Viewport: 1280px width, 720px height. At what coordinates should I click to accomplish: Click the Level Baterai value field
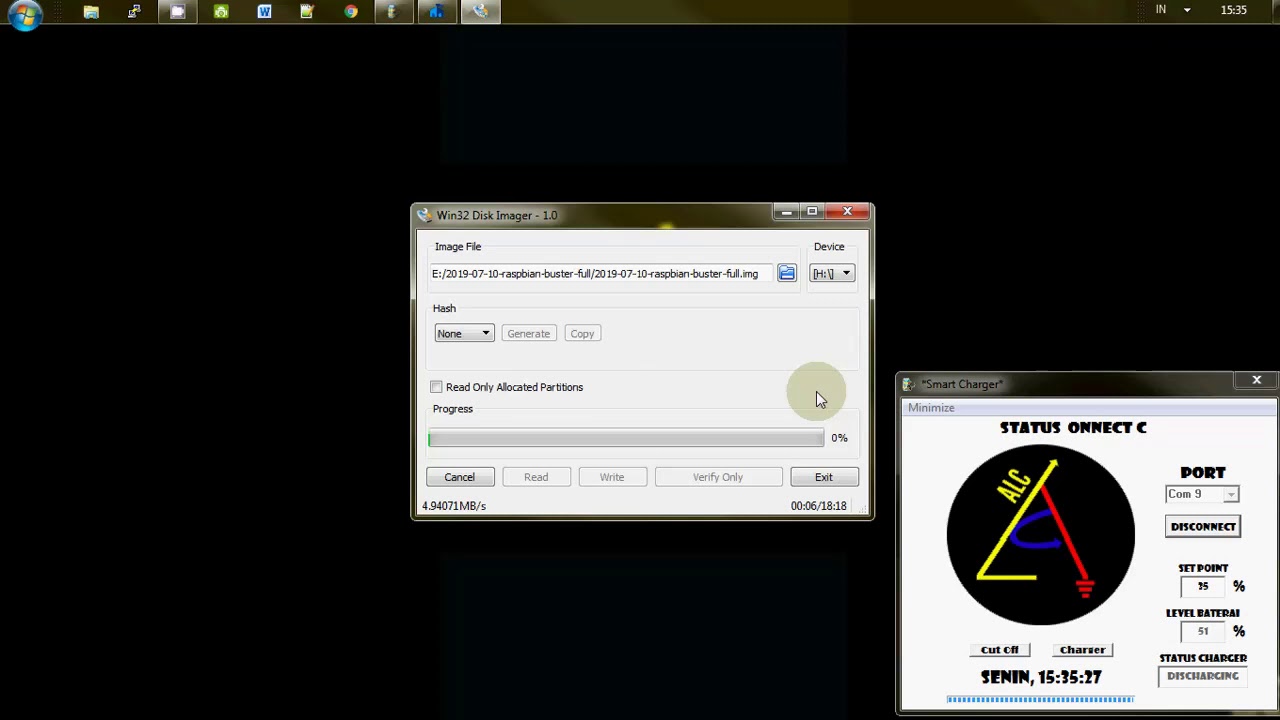[1203, 632]
